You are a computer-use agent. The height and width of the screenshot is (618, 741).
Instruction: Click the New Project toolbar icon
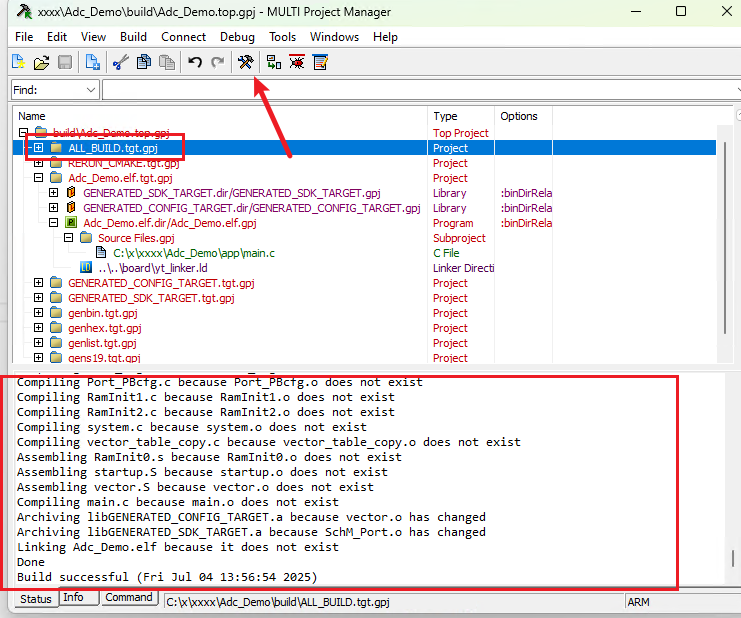pos(18,62)
